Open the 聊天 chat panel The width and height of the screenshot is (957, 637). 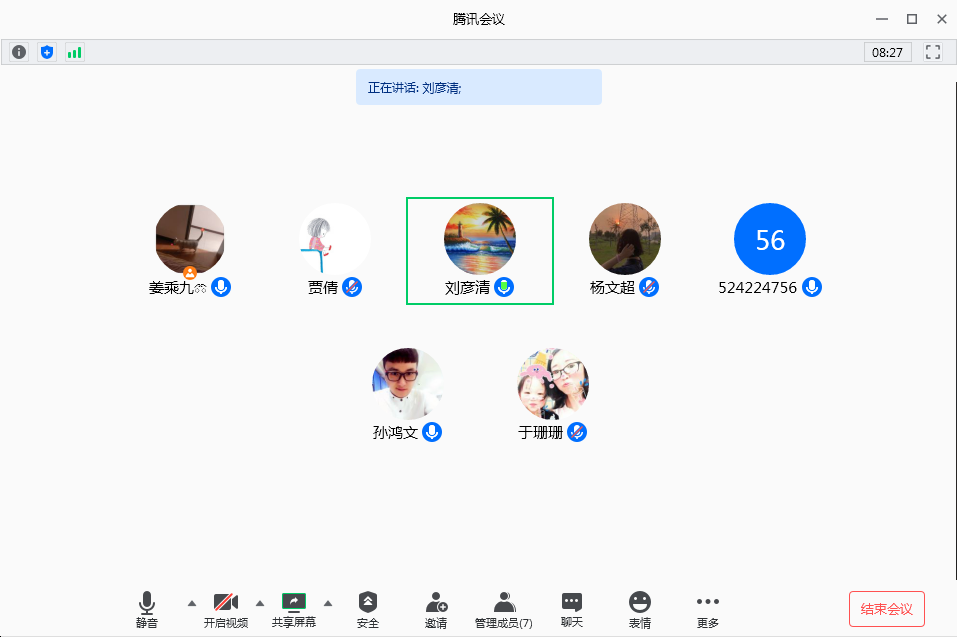572,609
